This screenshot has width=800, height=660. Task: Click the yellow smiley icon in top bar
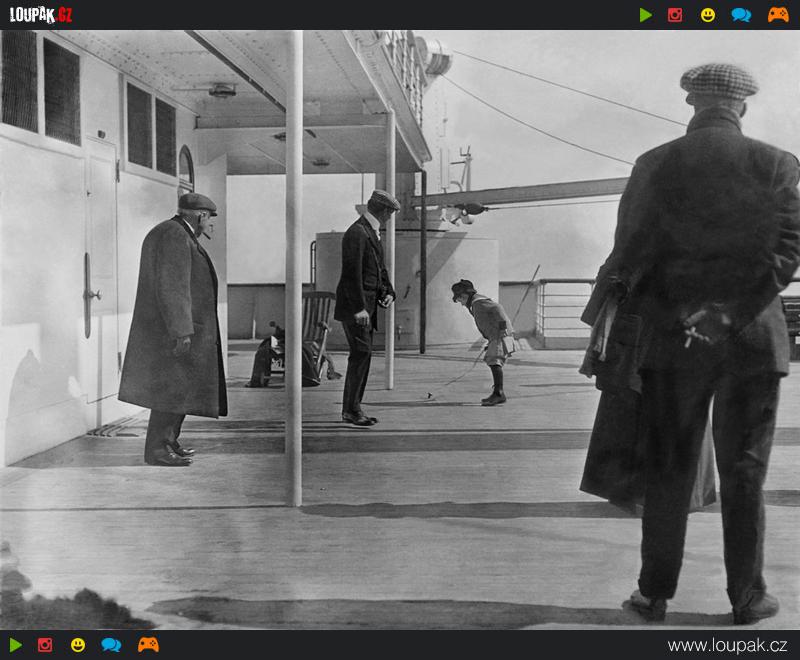pyautogui.click(x=708, y=15)
